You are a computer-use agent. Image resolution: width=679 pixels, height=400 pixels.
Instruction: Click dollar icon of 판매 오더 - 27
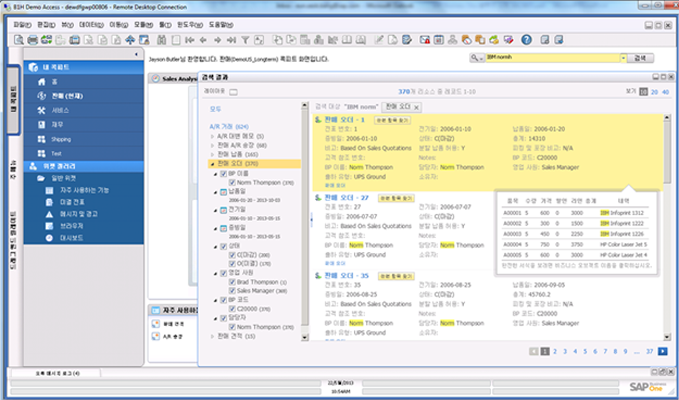(x=318, y=198)
